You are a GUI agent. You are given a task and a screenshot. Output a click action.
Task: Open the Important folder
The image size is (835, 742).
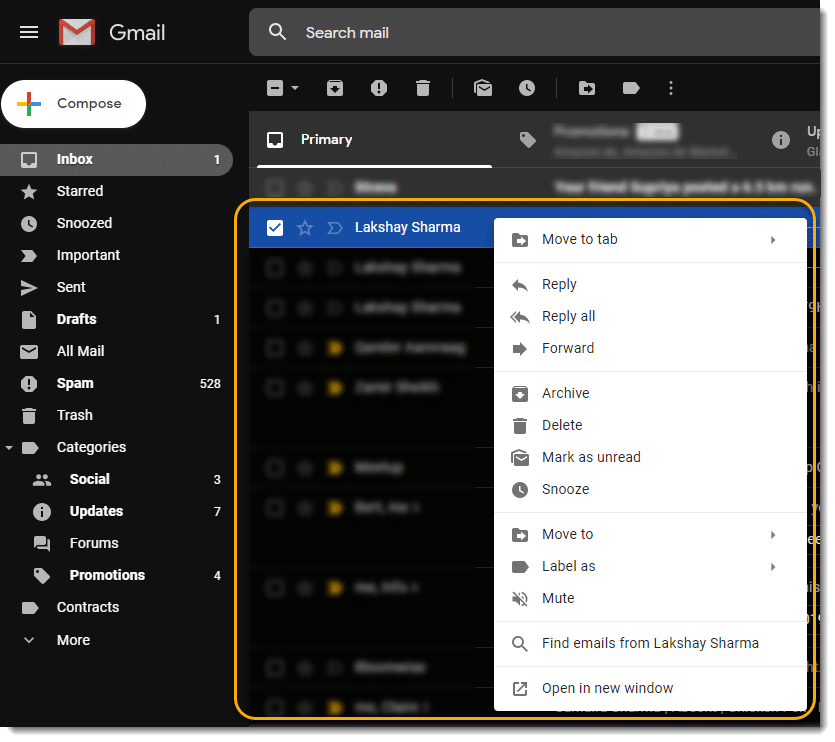[116, 255]
